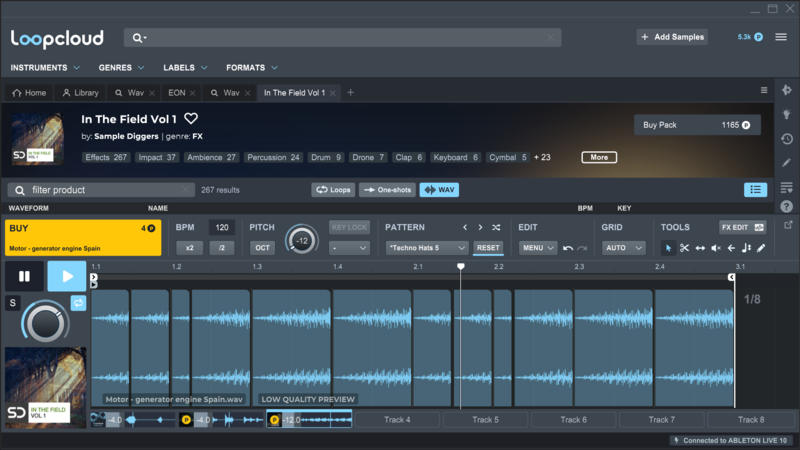800x450 pixels.
Task: Select the mute slice tool
Action: (716, 248)
